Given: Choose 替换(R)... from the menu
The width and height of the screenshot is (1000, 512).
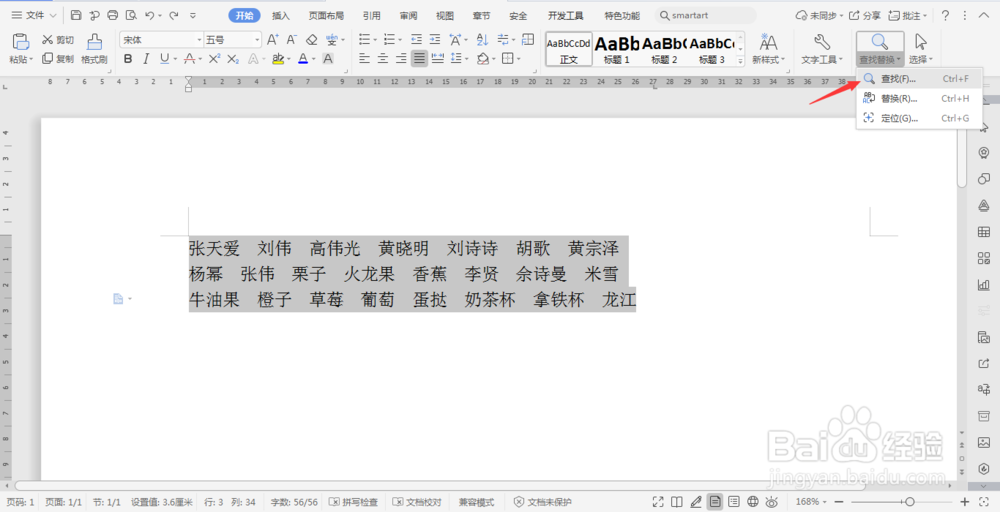Looking at the screenshot, I should [918, 98].
